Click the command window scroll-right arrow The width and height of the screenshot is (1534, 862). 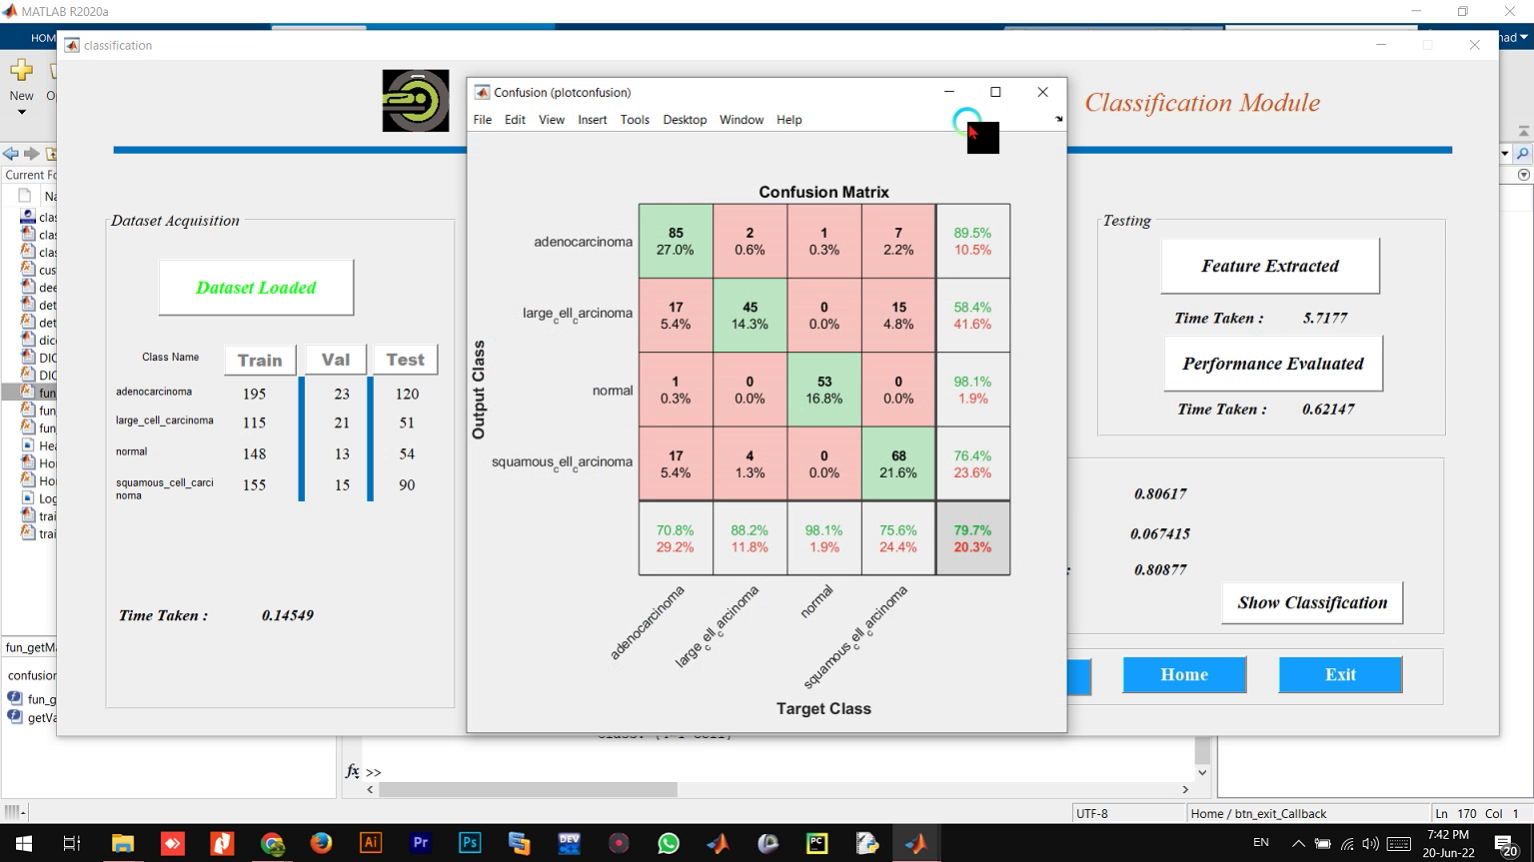(x=1185, y=789)
